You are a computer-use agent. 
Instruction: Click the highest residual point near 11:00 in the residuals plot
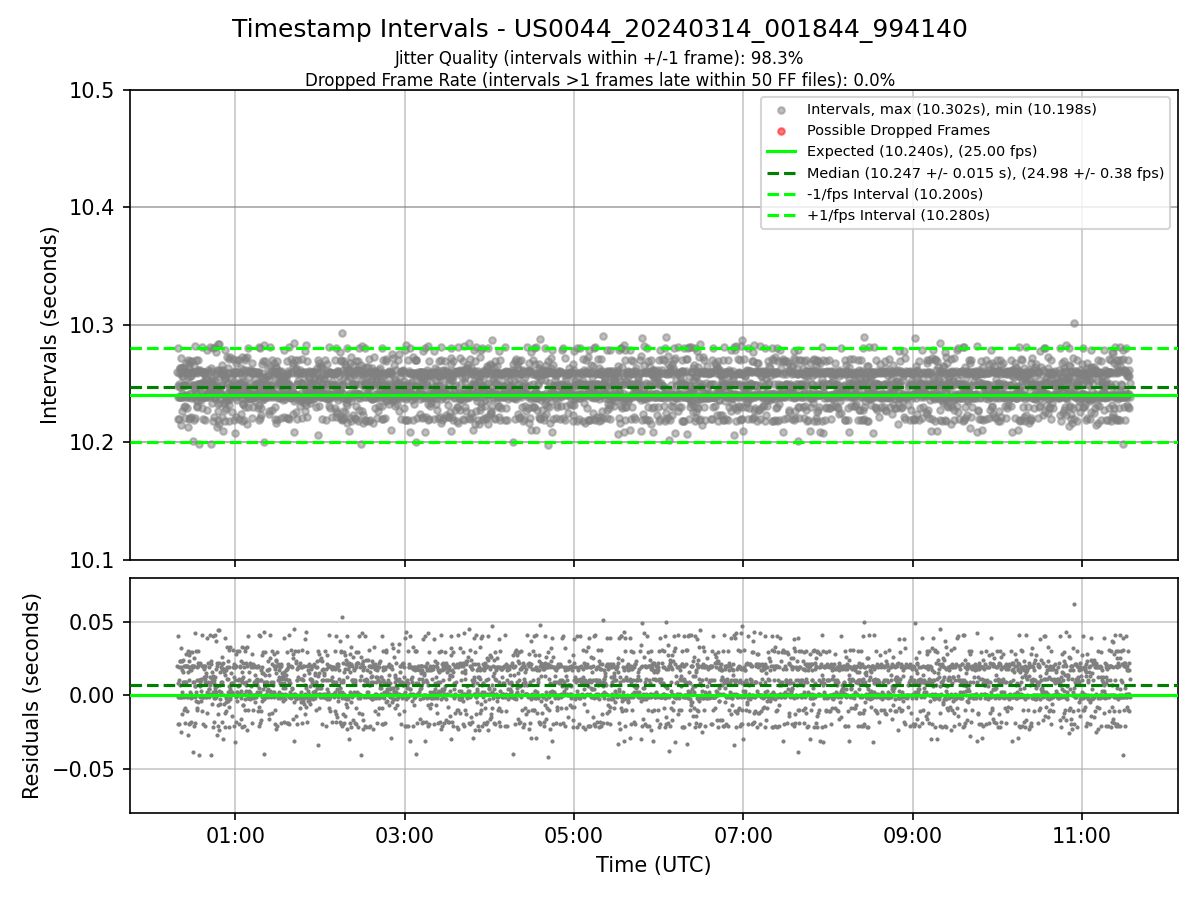click(1074, 604)
